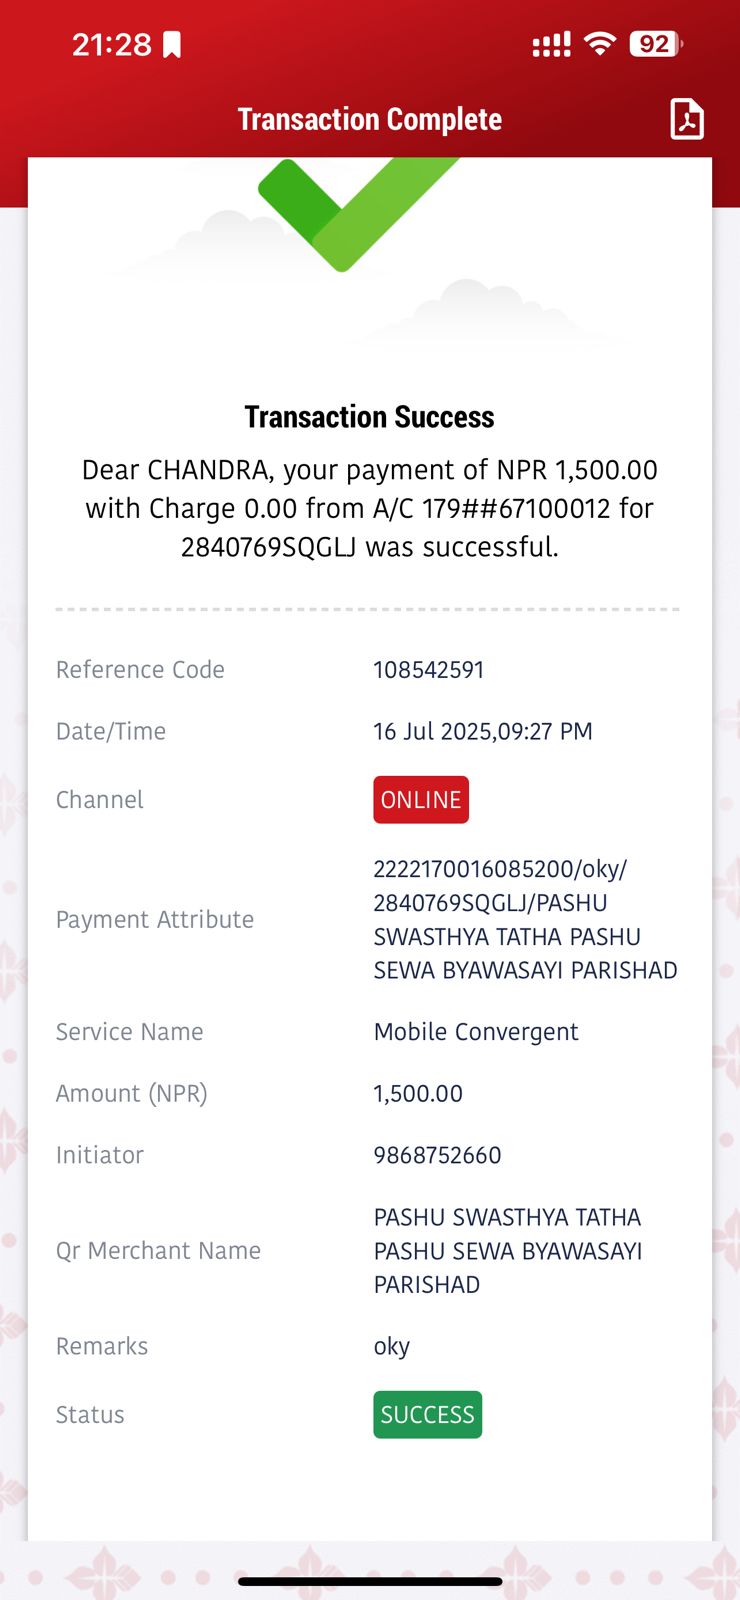The image size is (740, 1600).
Task: Tap the Payment Attribute value text
Action: [526, 920]
